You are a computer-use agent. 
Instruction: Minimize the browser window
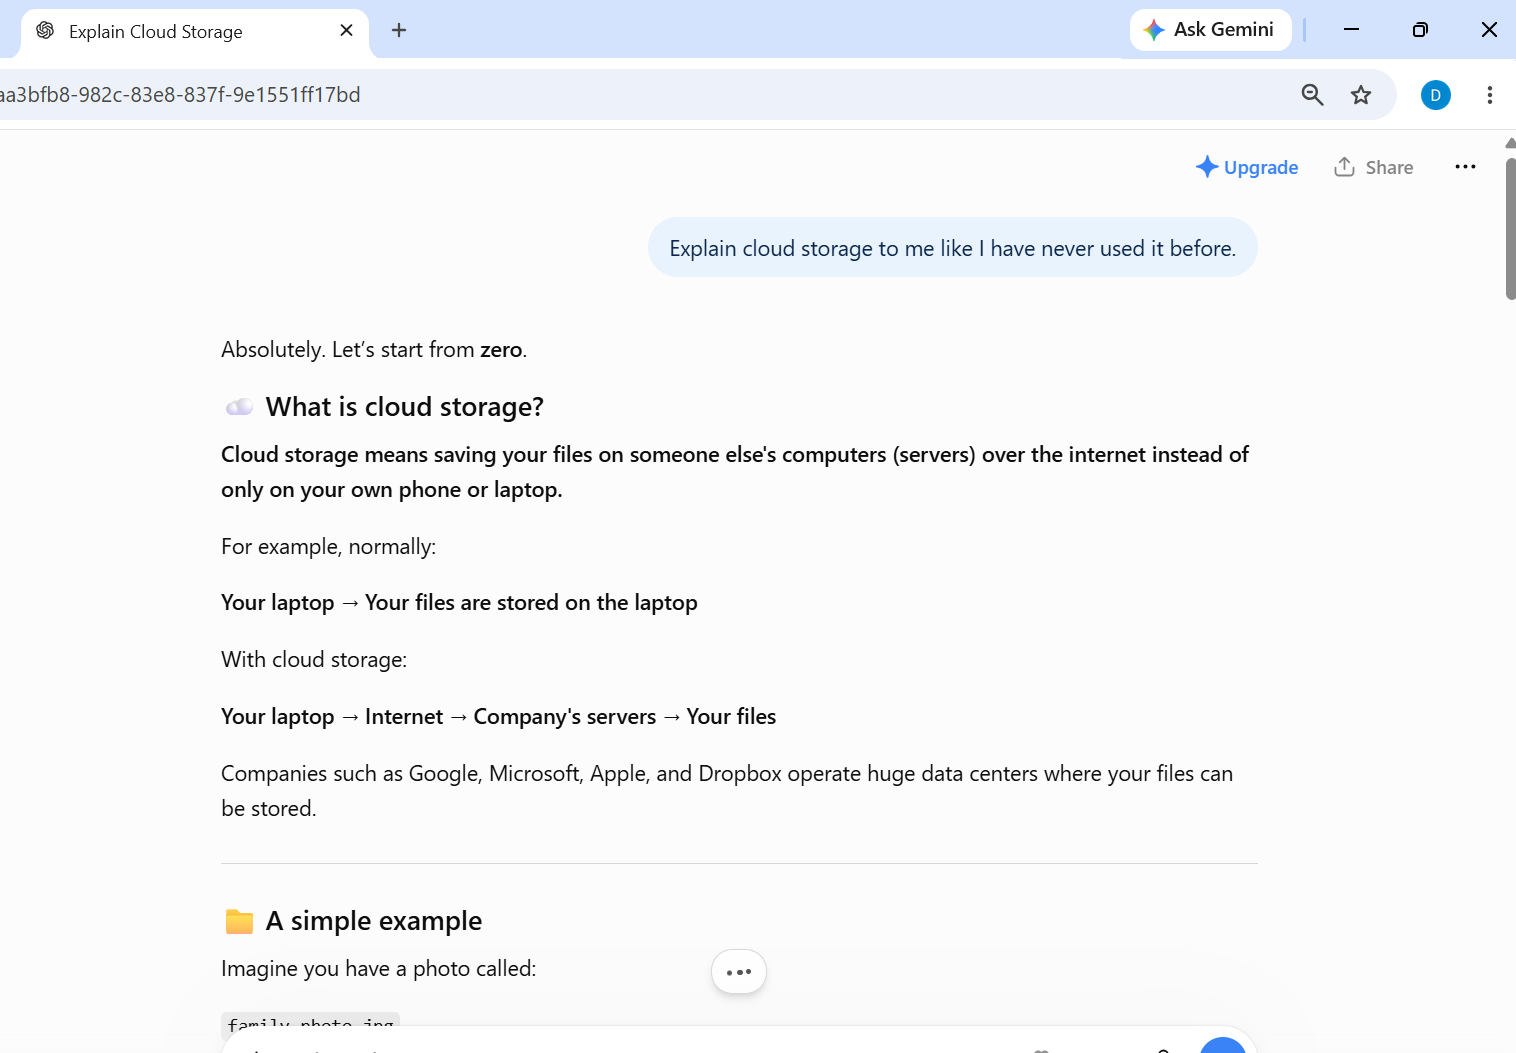[x=1351, y=30]
